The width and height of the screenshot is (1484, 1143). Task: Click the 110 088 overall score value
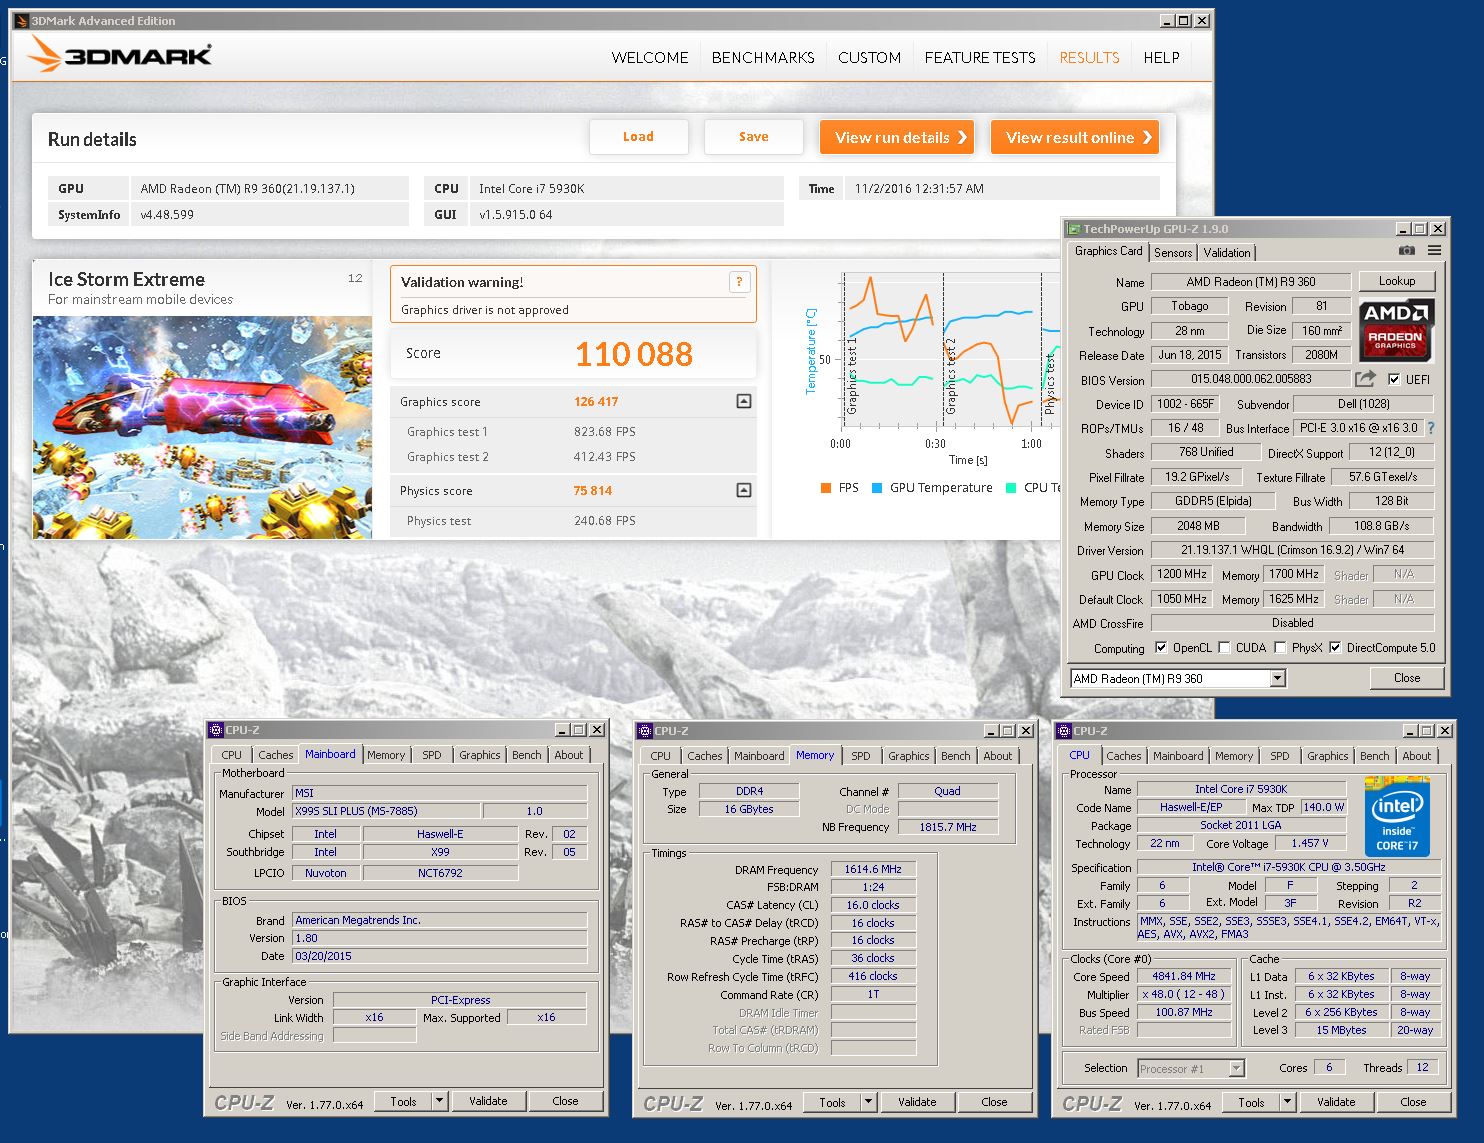point(634,354)
